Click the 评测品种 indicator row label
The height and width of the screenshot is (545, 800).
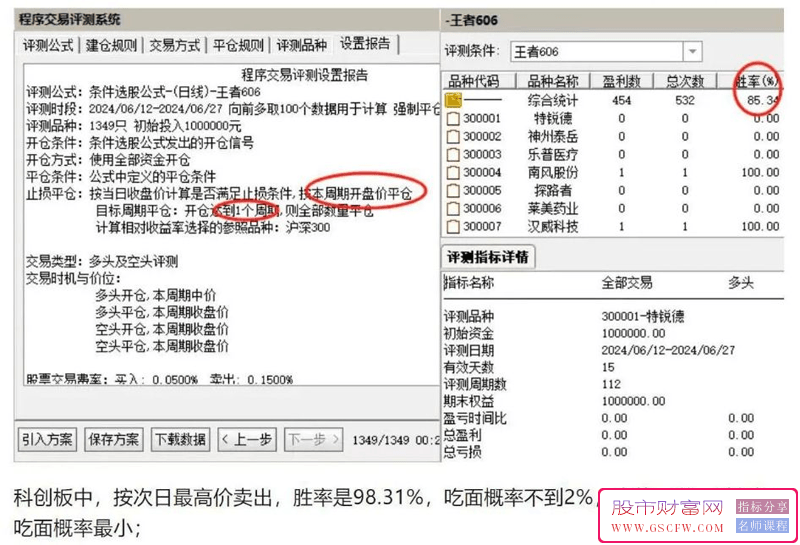468,316
